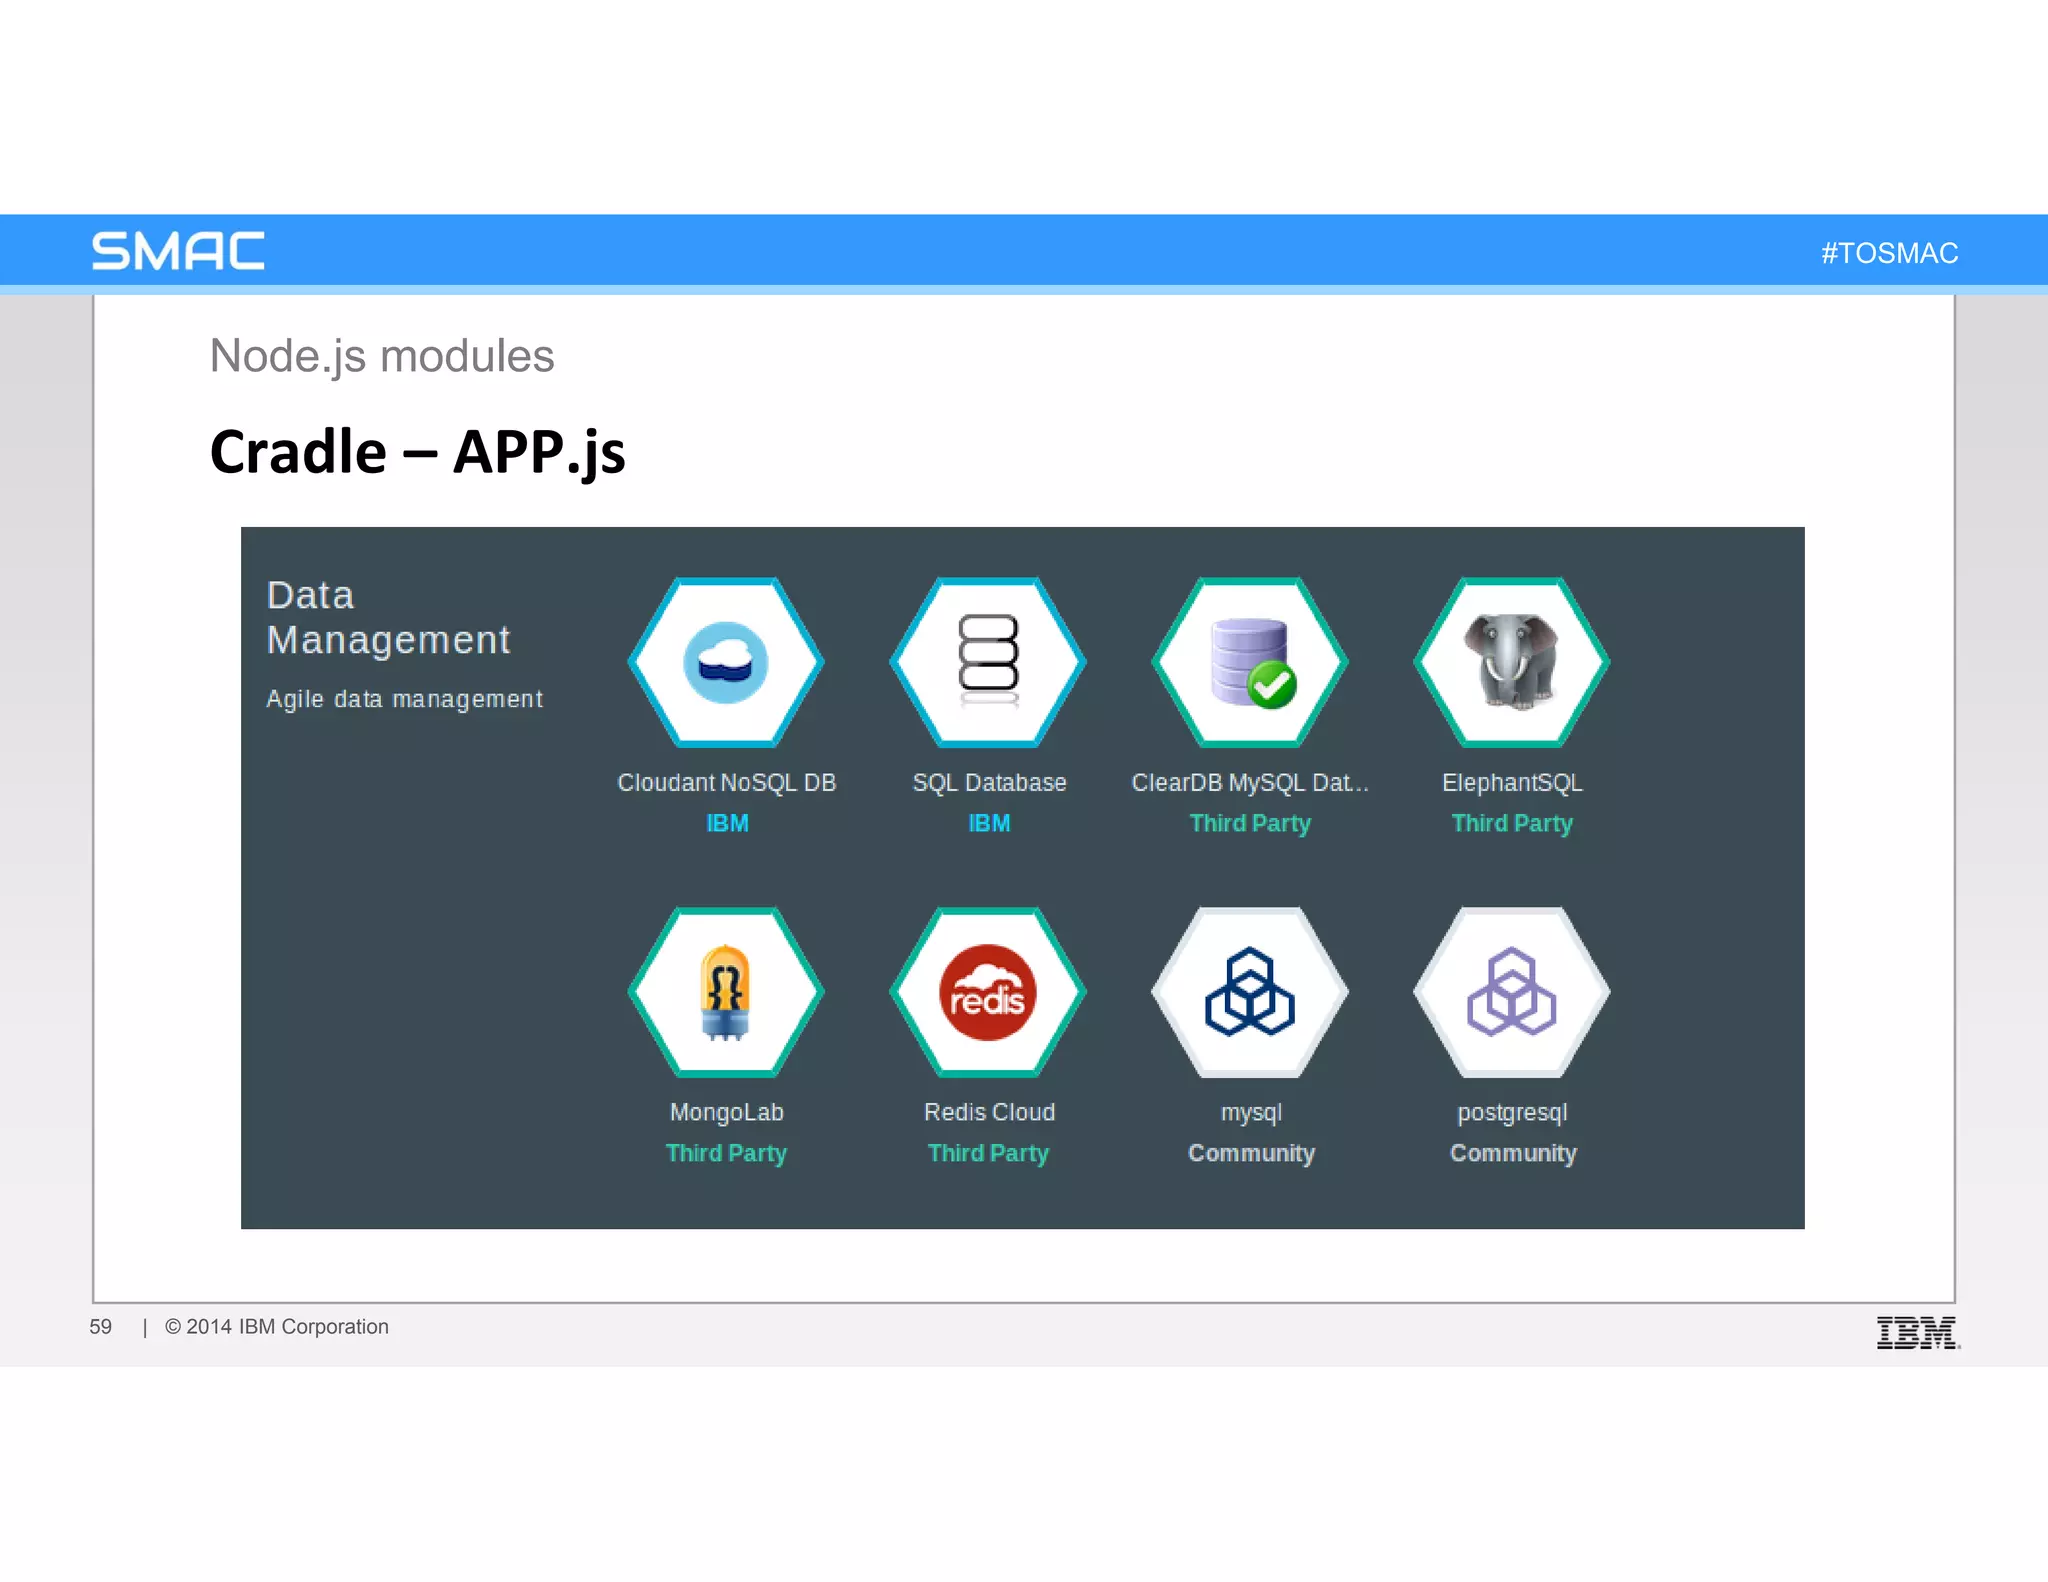Click the SQL Database label
Viewport: 2048px width, 1582px height.
click(x=989, y=783)
